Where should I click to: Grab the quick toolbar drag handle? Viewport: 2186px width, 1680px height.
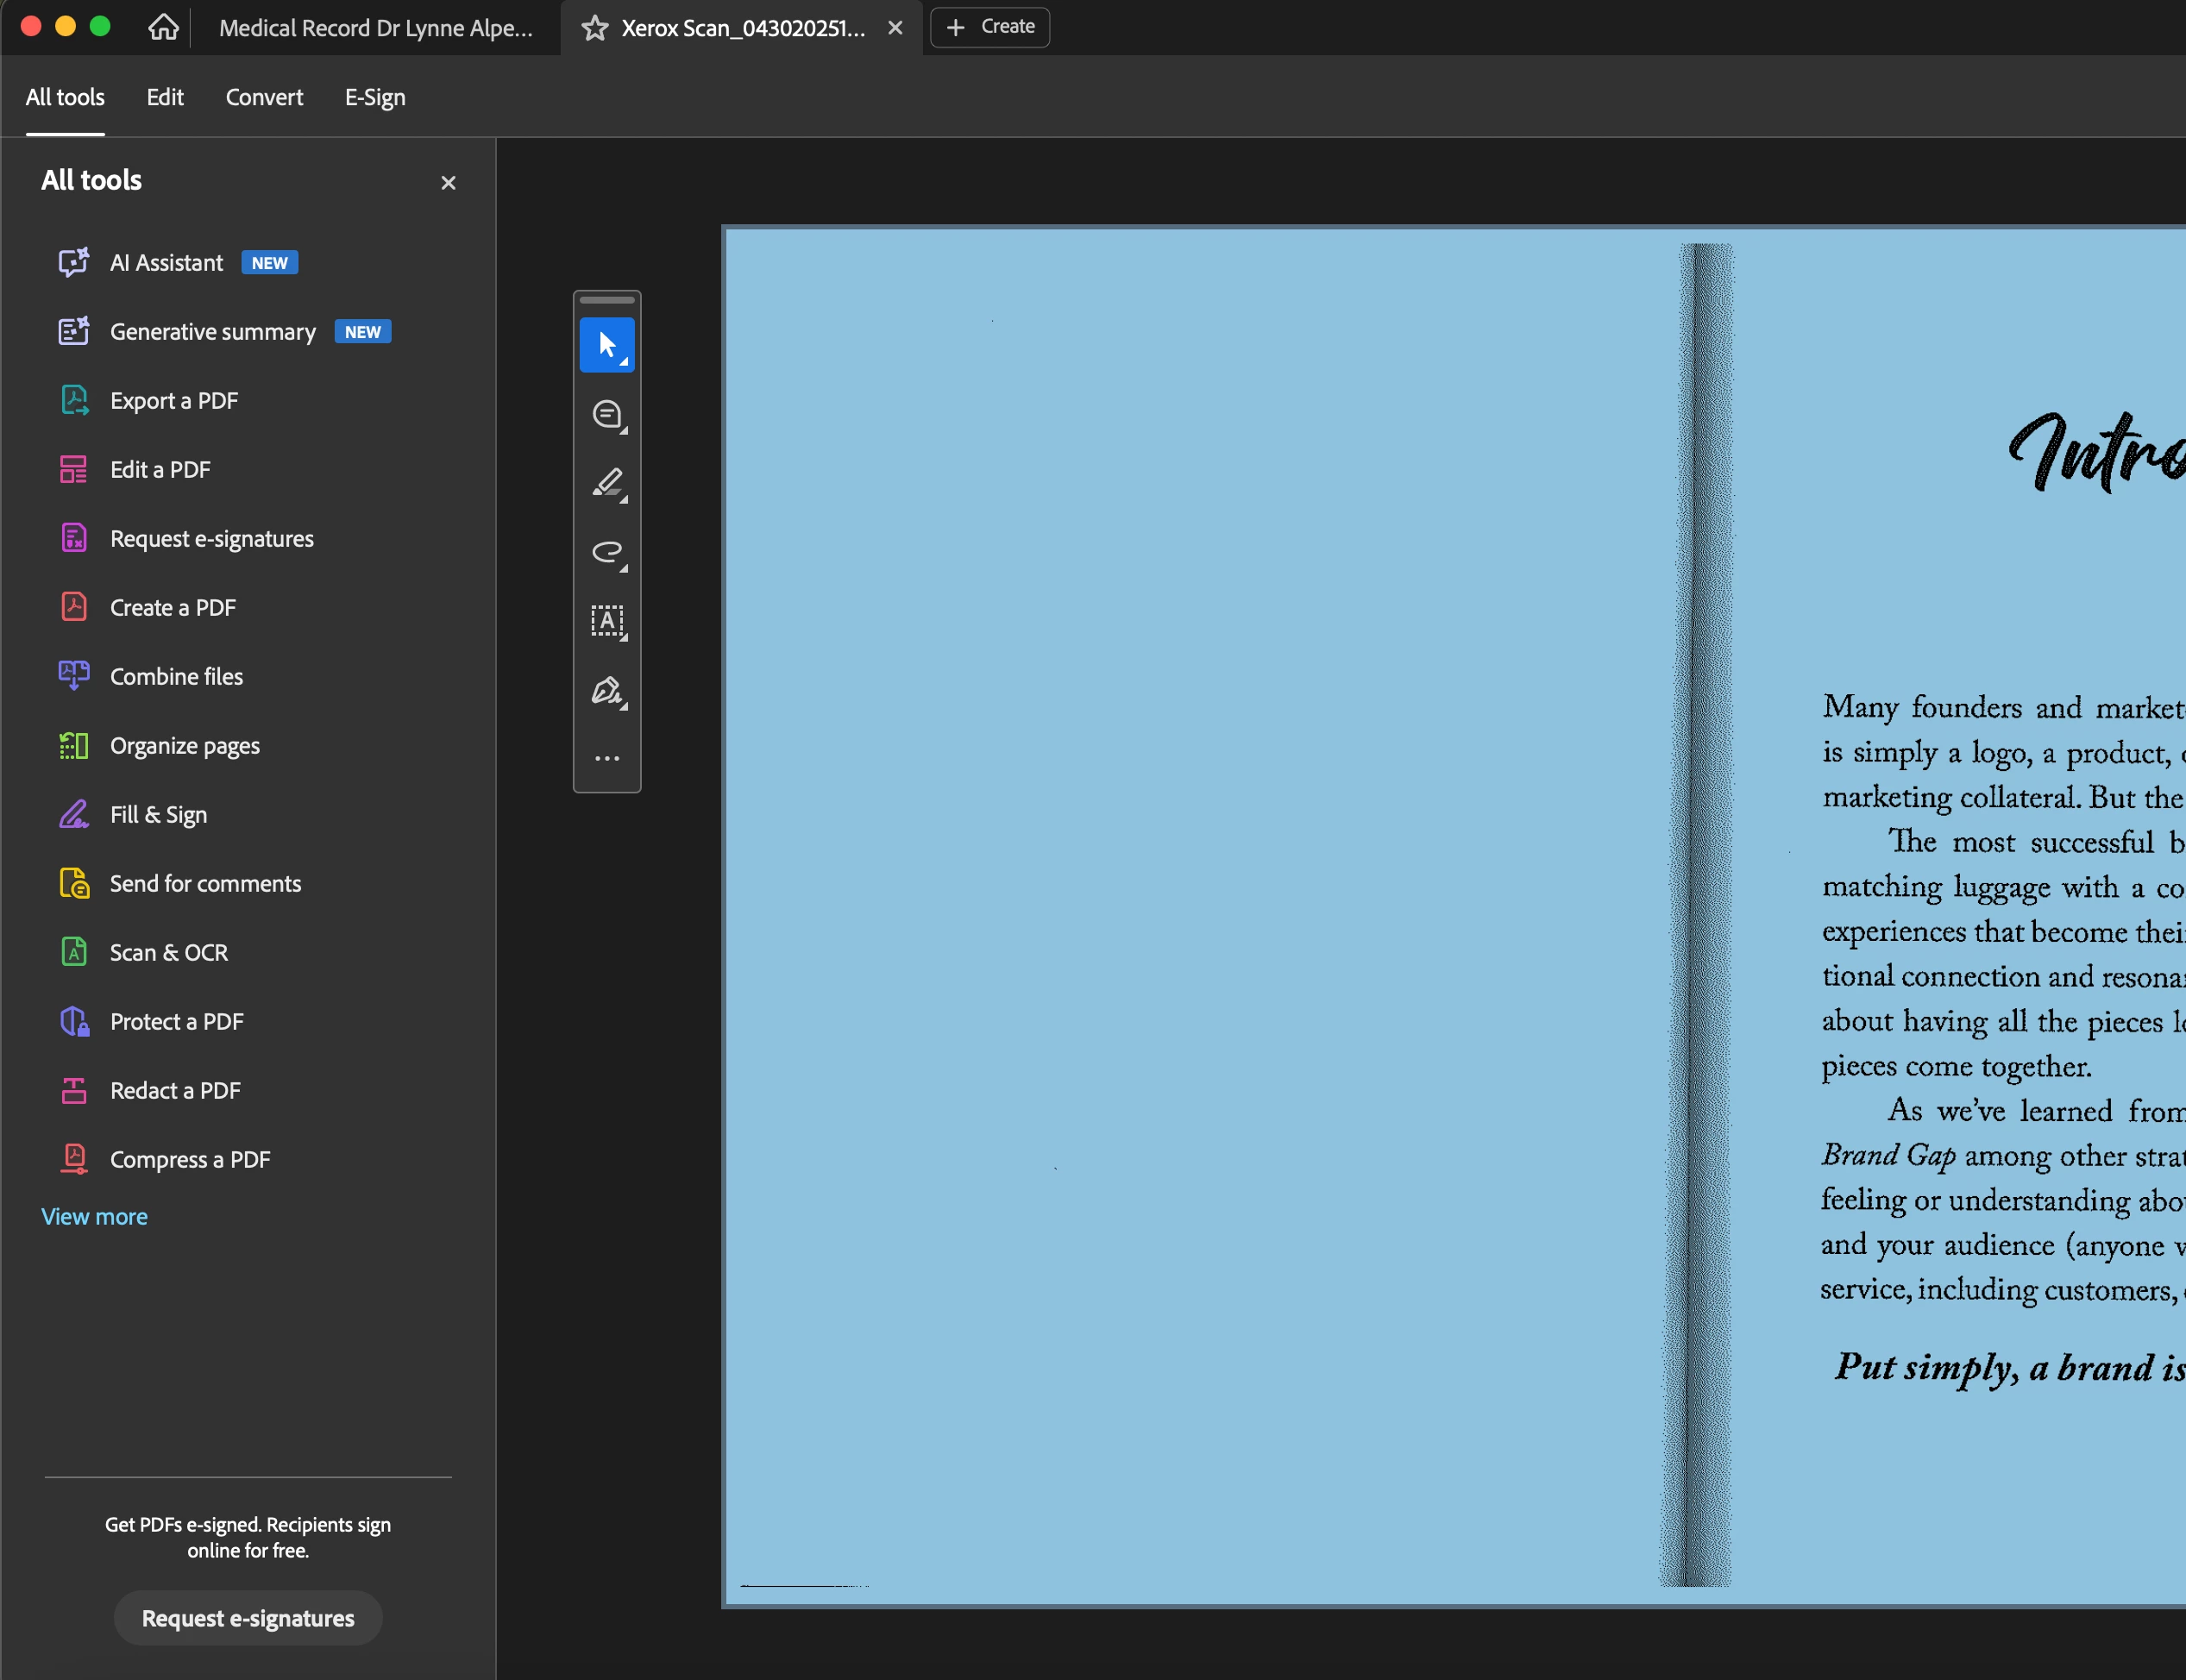click(606, 300)
